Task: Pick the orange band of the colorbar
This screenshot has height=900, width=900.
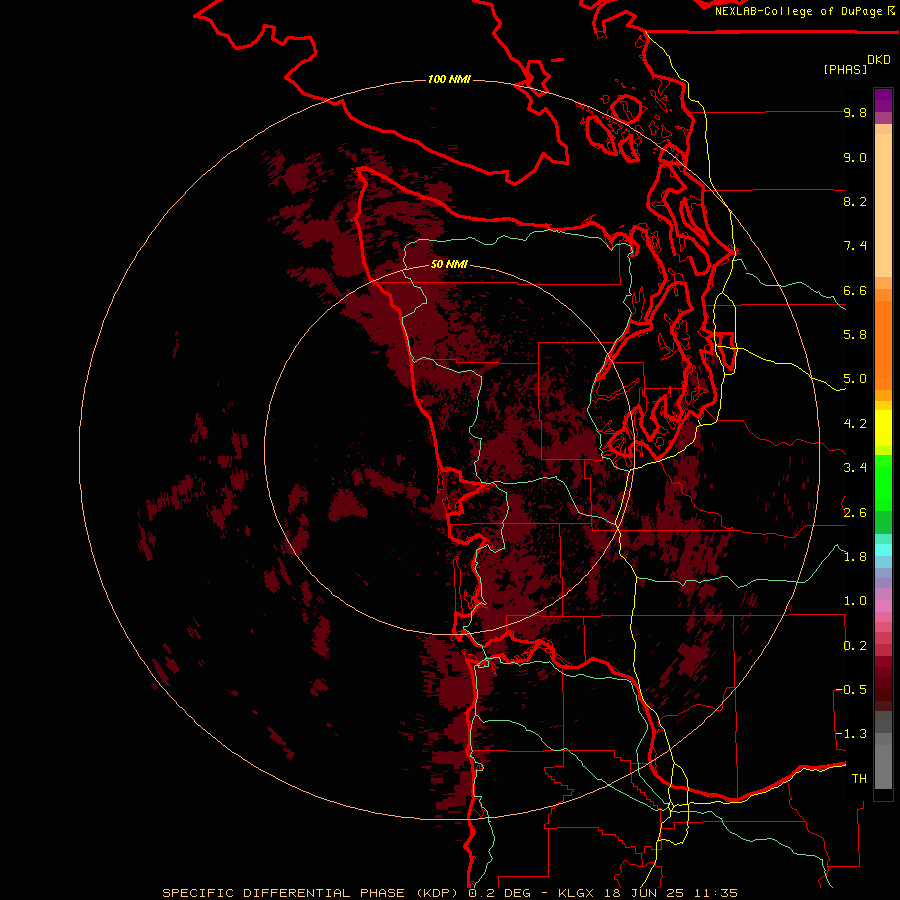Action: 883,344
